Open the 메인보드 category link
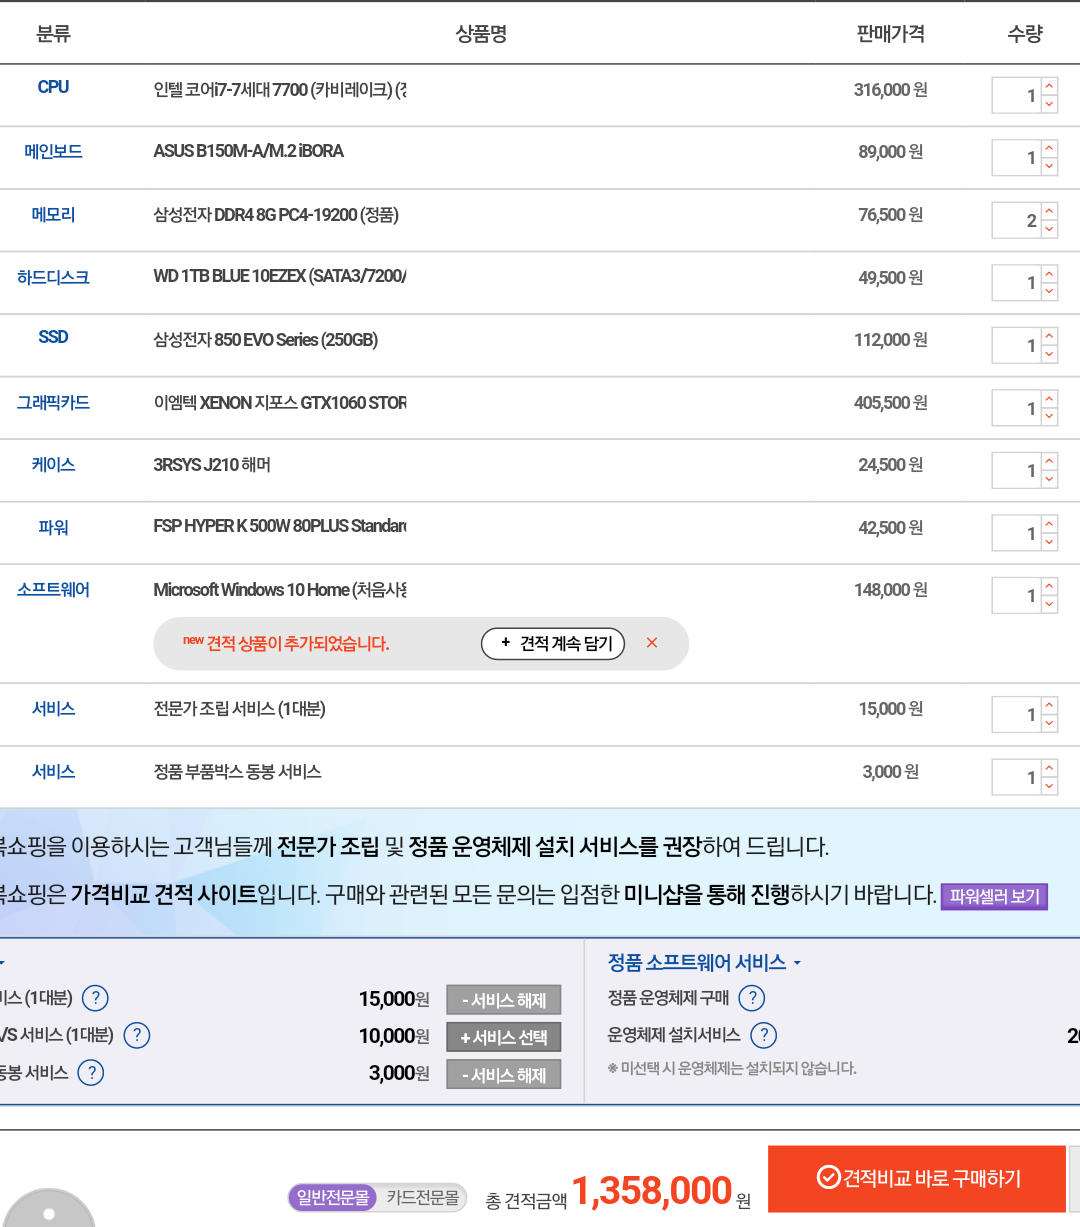1080x1227 pixels. [53, 151]
